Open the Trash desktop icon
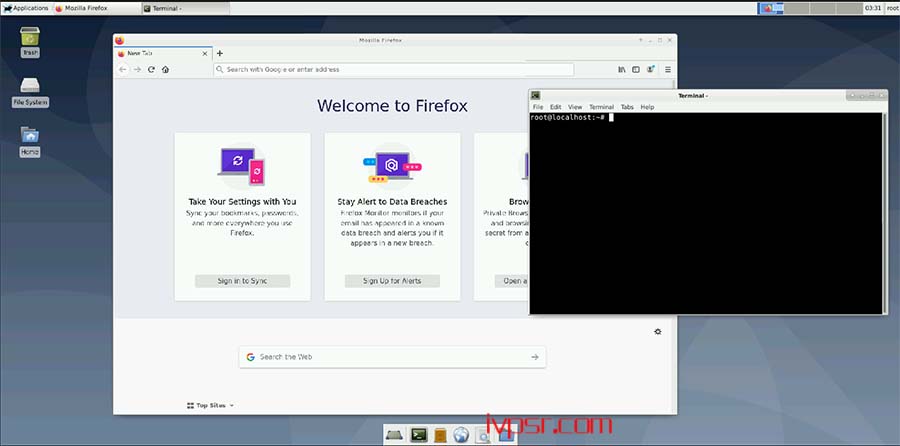The width and height of the screenshot is (900, 446). (30, 42)
